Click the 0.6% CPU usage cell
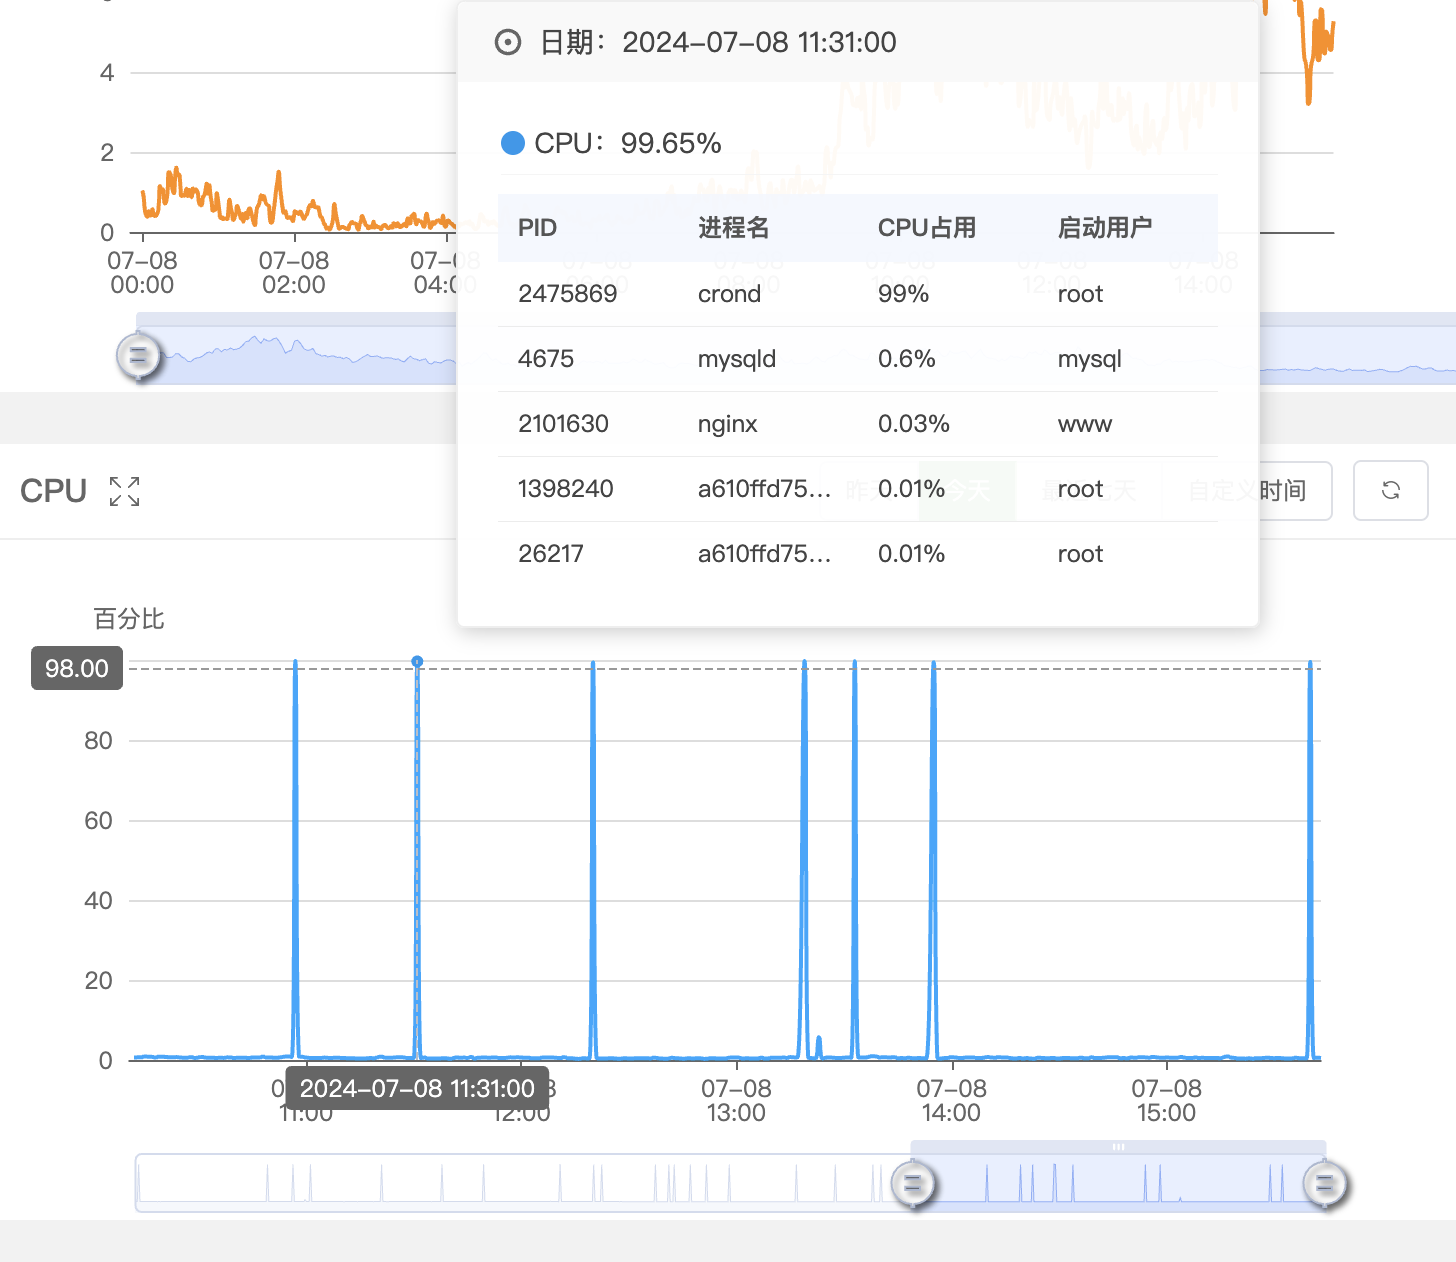 tap(907, 359)
